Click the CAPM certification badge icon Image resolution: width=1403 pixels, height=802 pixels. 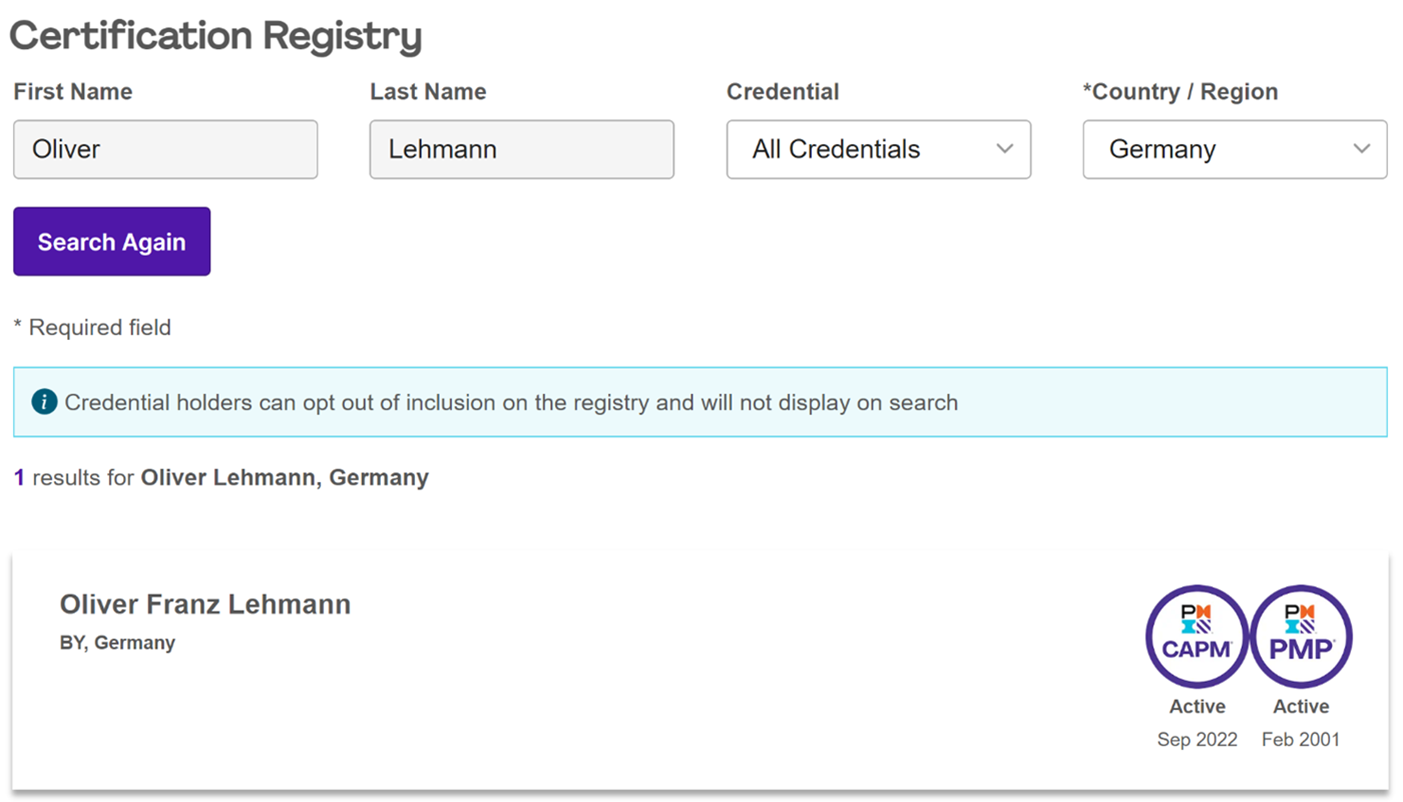(1196, 636)
